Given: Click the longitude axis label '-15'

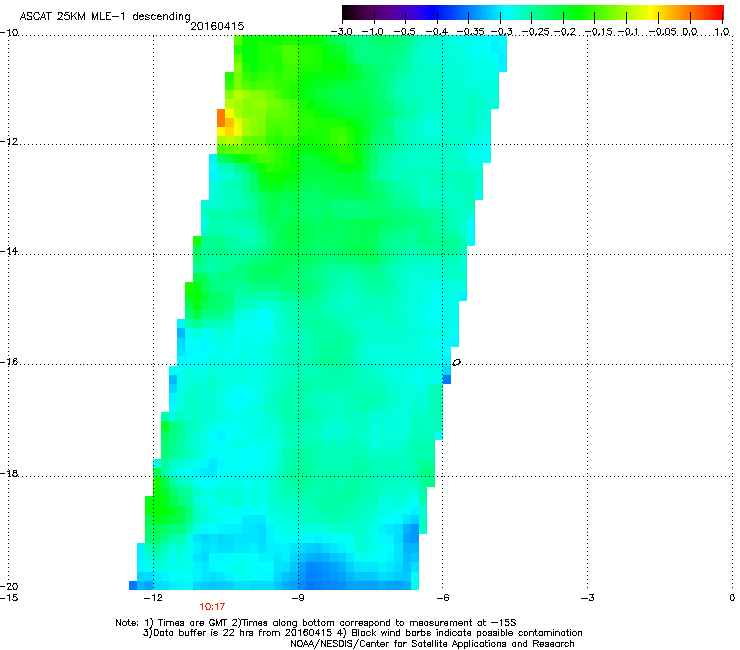Looking at the screenshot, I should 9,598.
